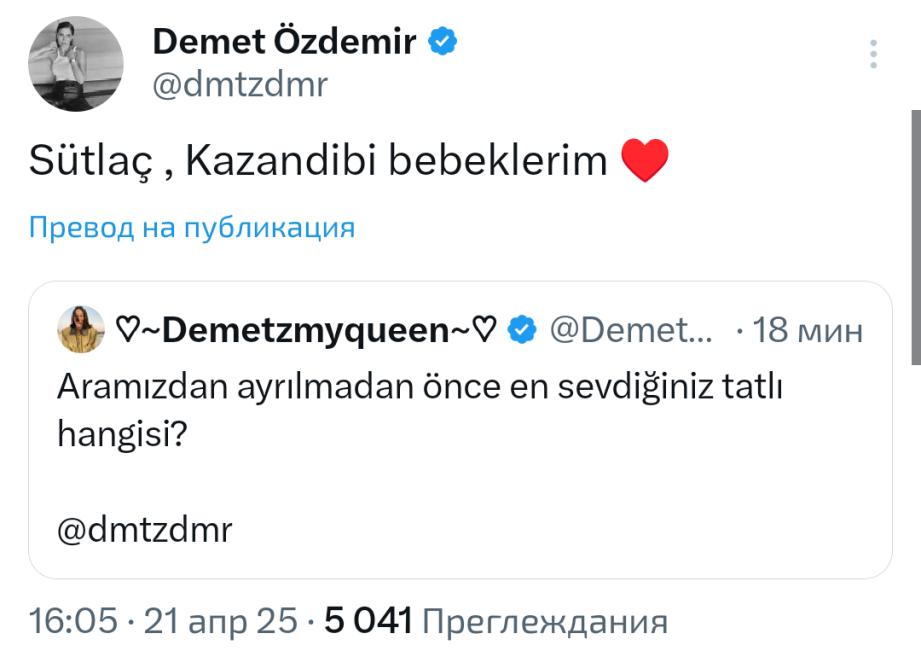Image resolution: width=921 pixels, height=656 pixels.
Task: Click the truncated @Demet... handle in the quote
Action: click(632, 329)
